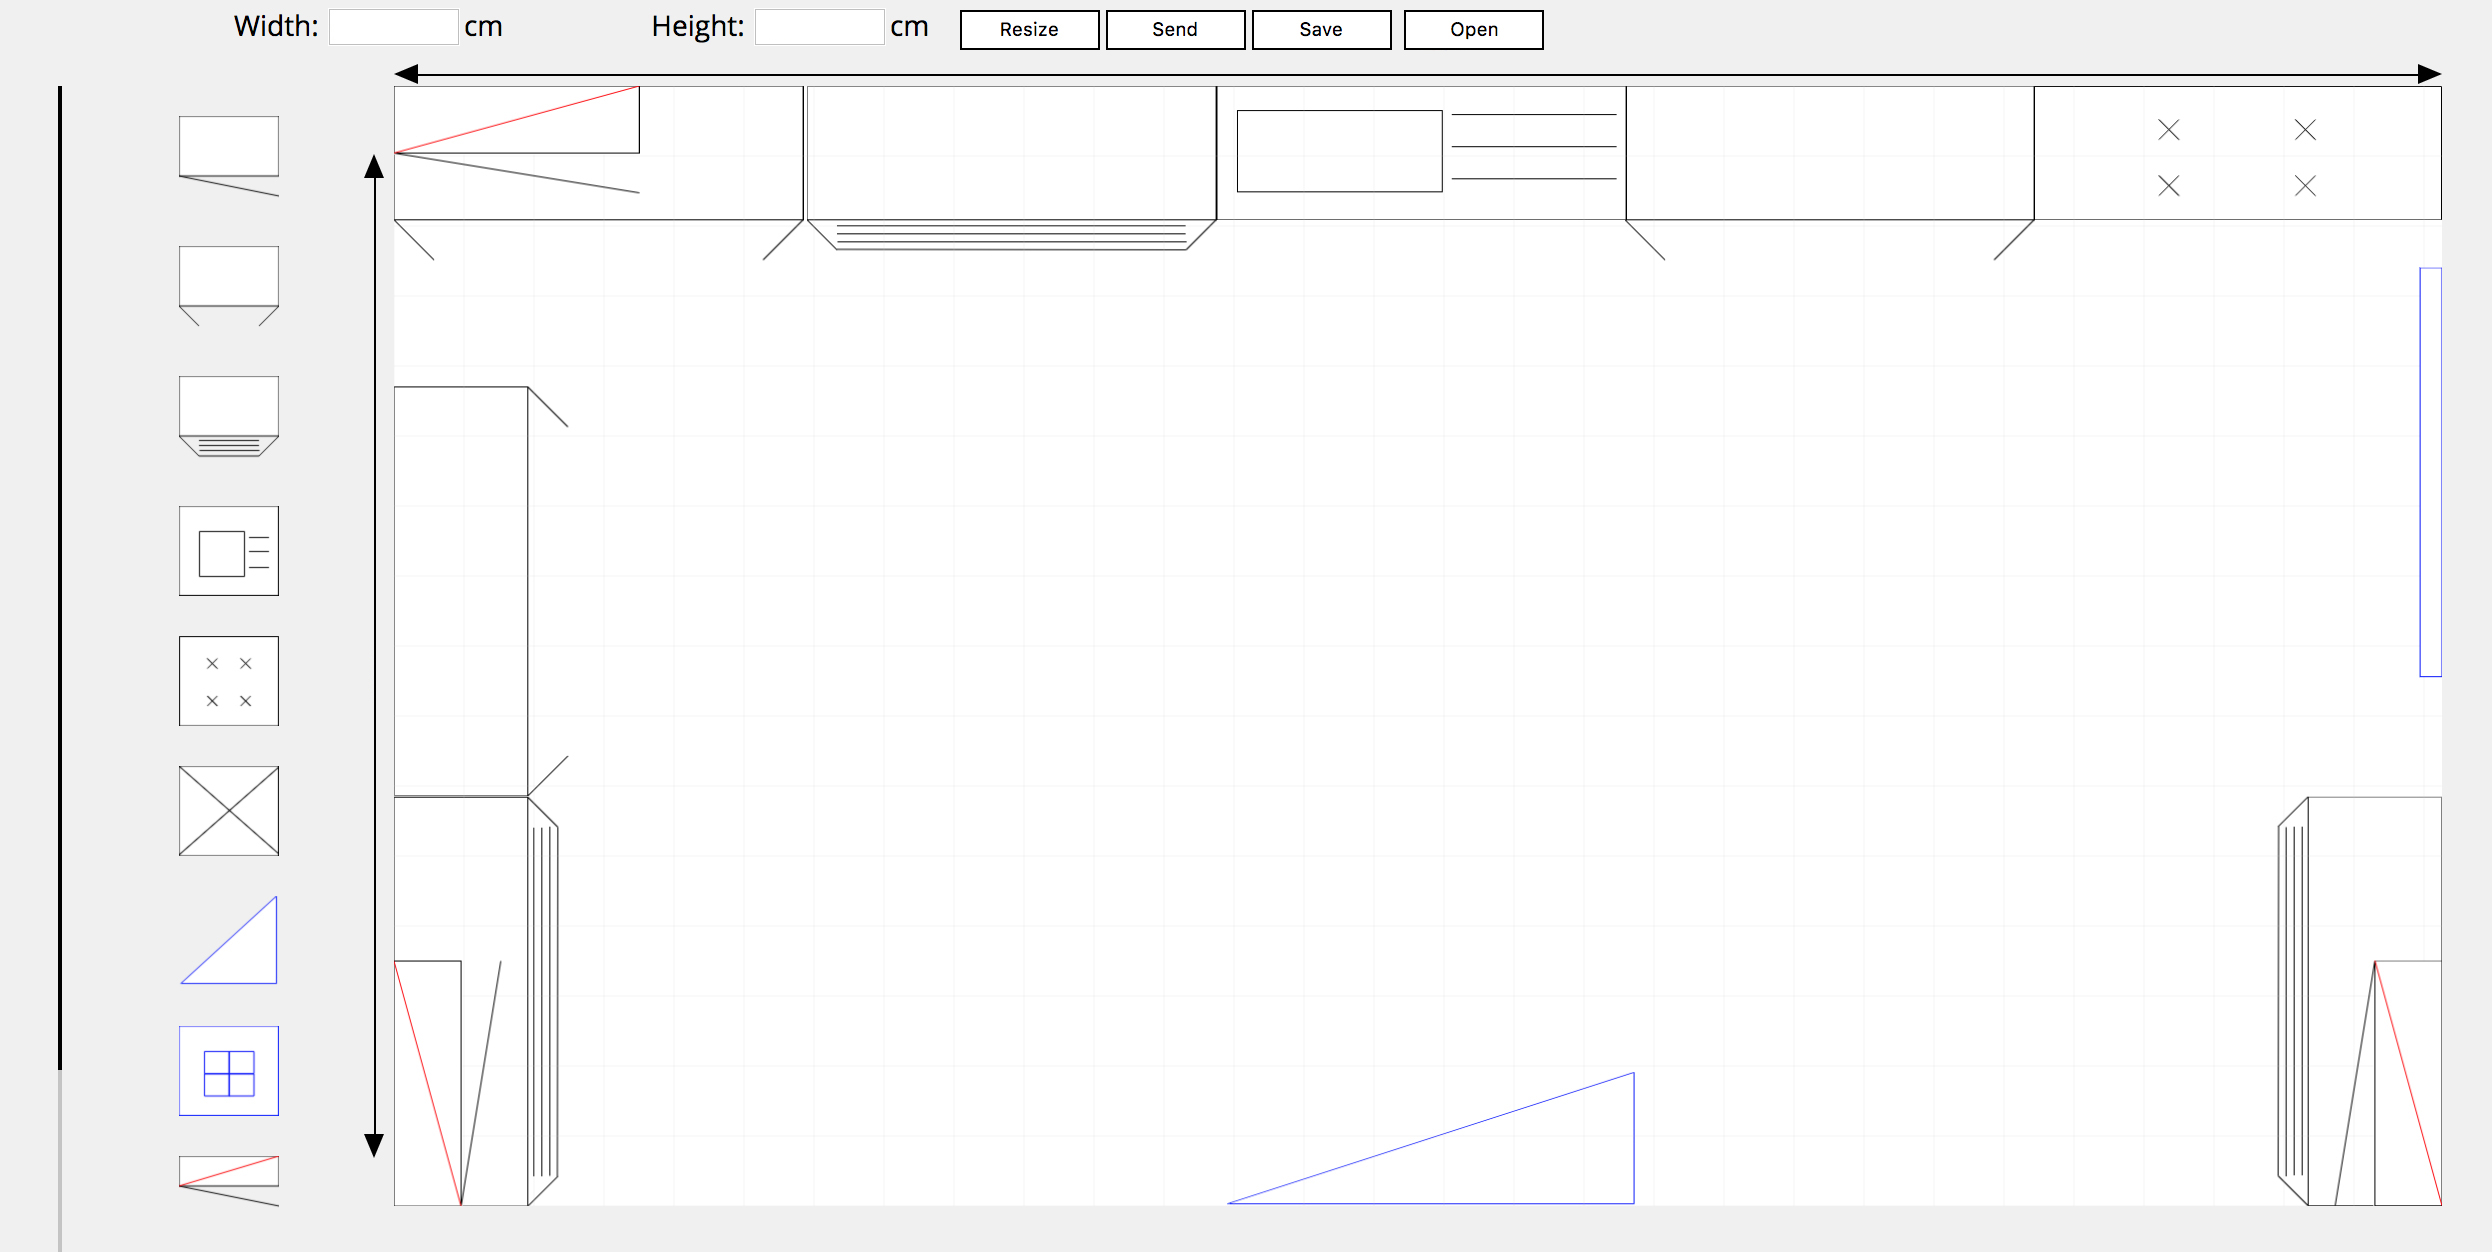Click the vertical scrollbar on the left palette
The image size is (2492, 1252).
coord(60,577)
